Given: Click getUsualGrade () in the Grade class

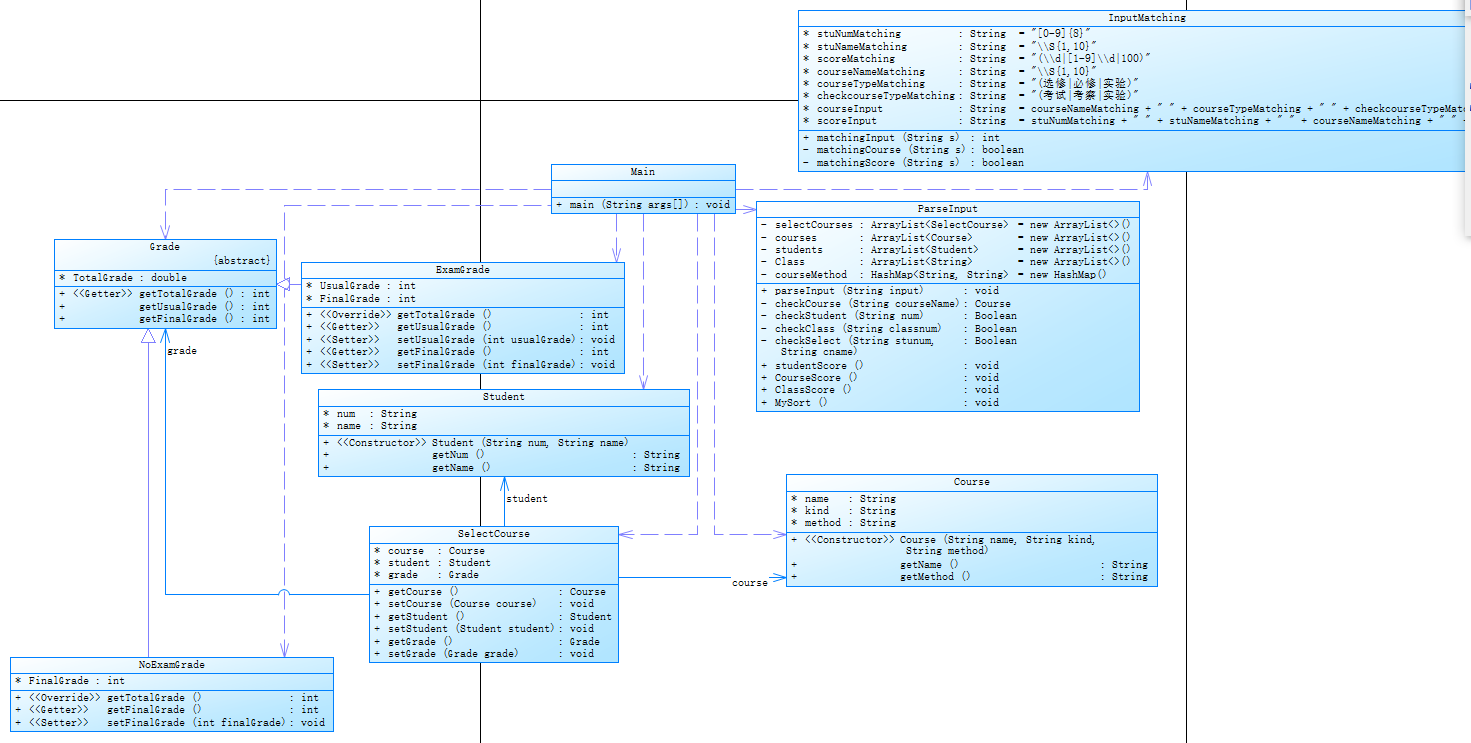Looking at the screenshot, I should pyautogui.click(x=164, y=307).
